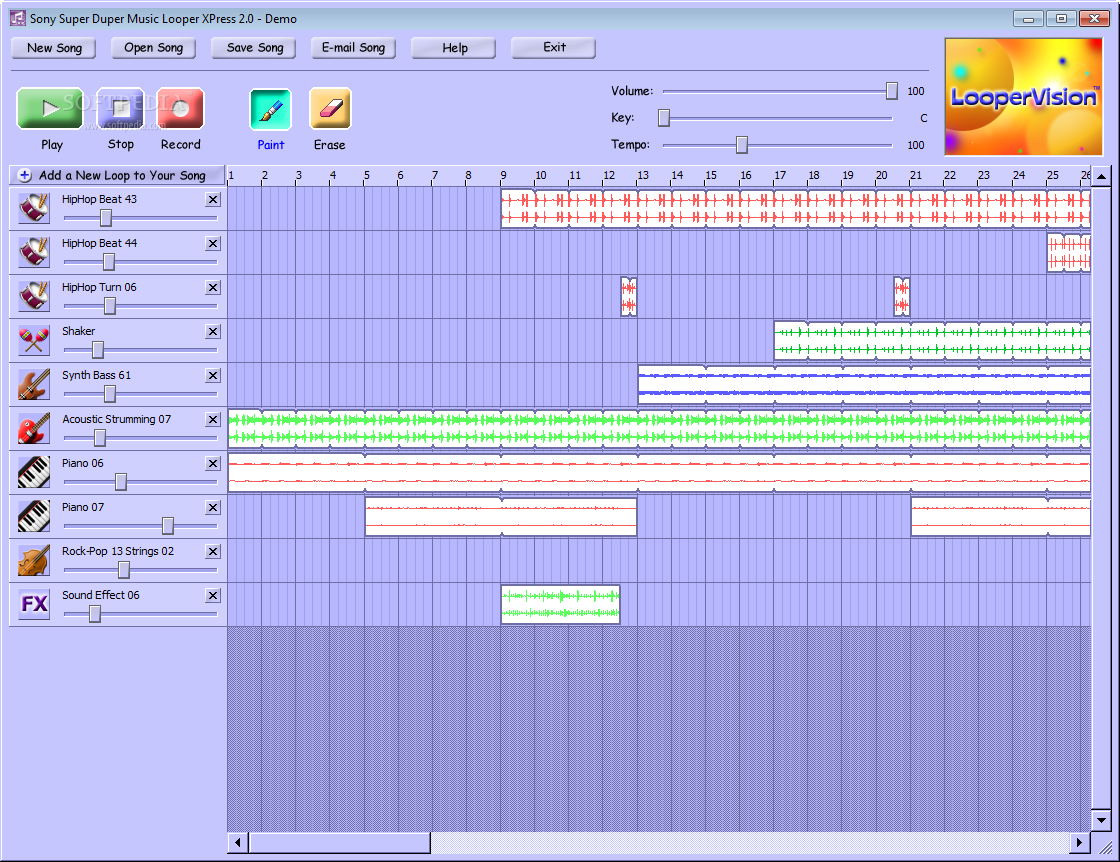Stop playback with the Stop button
Image resolution: width=1120 pixels, height=862 pixels.
point(121,109)
